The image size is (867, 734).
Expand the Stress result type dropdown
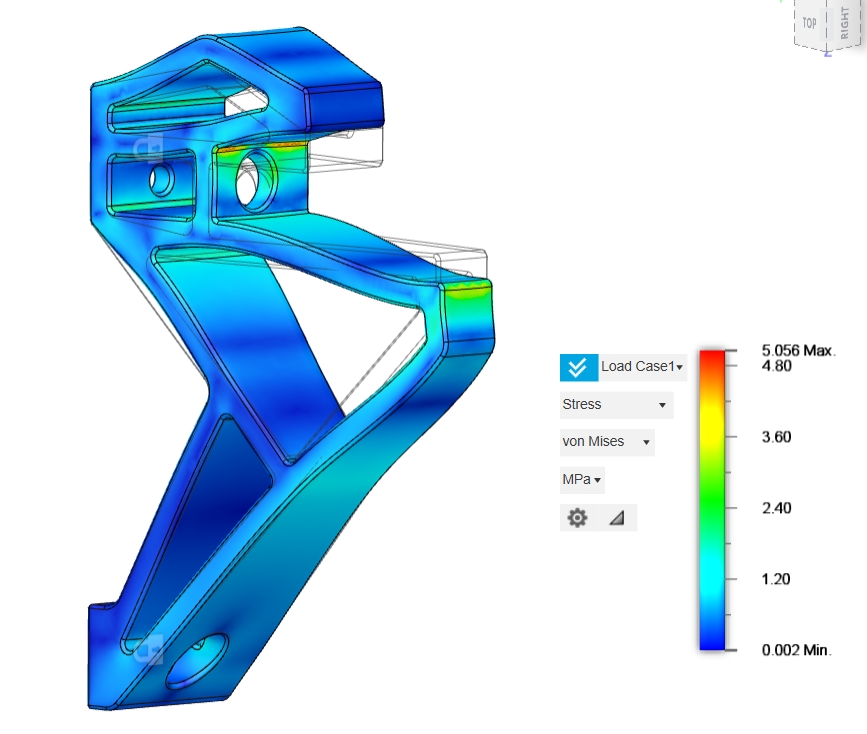617,405
